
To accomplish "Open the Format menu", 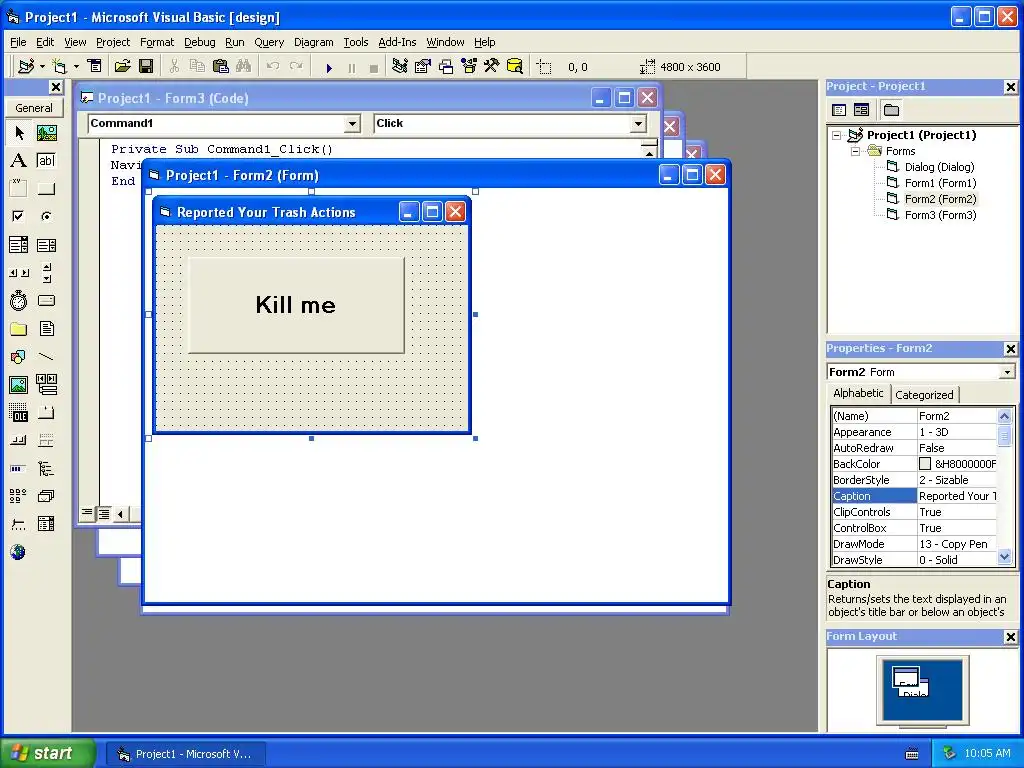I will 157,42.
